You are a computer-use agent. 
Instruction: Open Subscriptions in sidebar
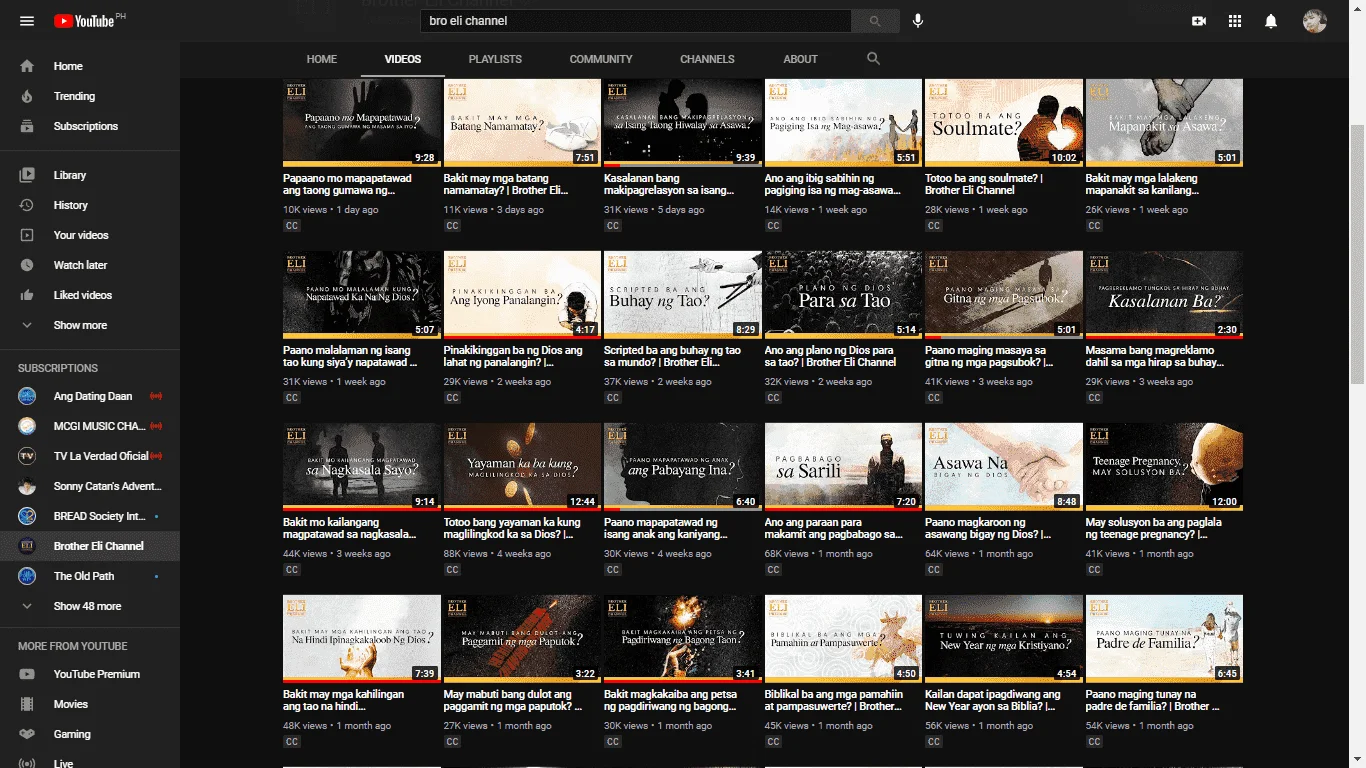point(90,126)
